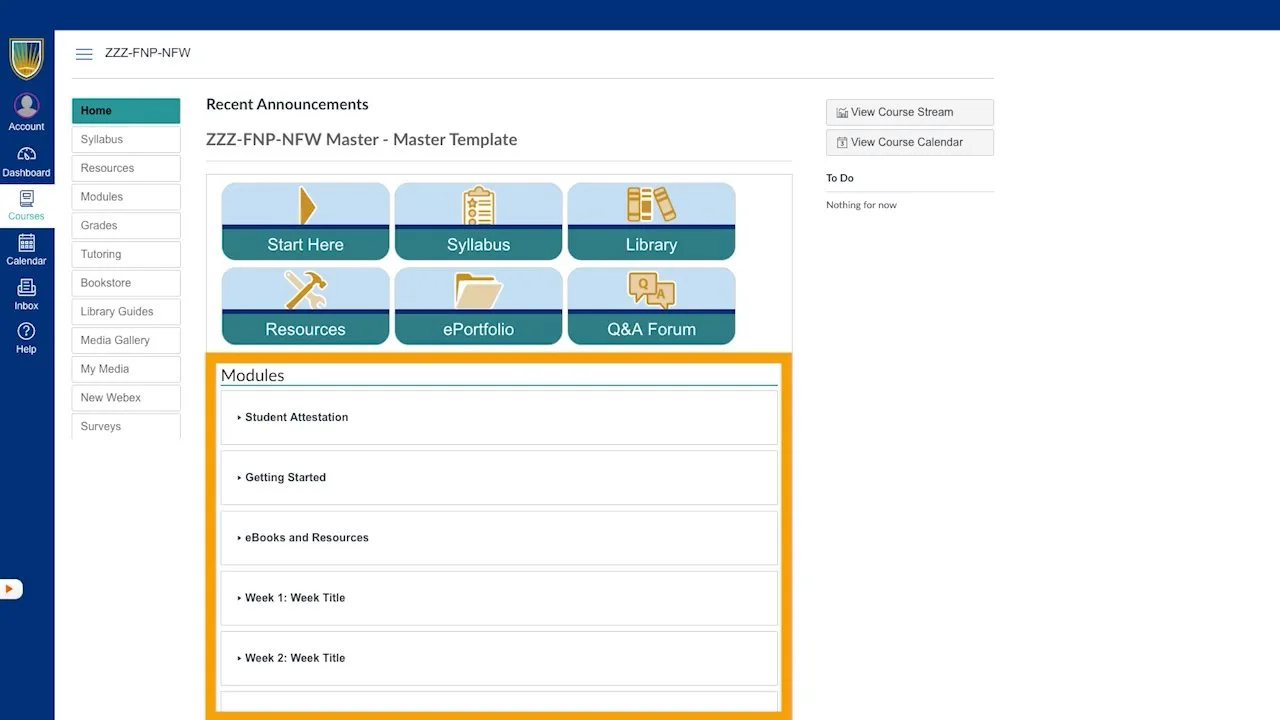Select My Media in the course menu
1280x720 pixels.
[x=126, y=369]
